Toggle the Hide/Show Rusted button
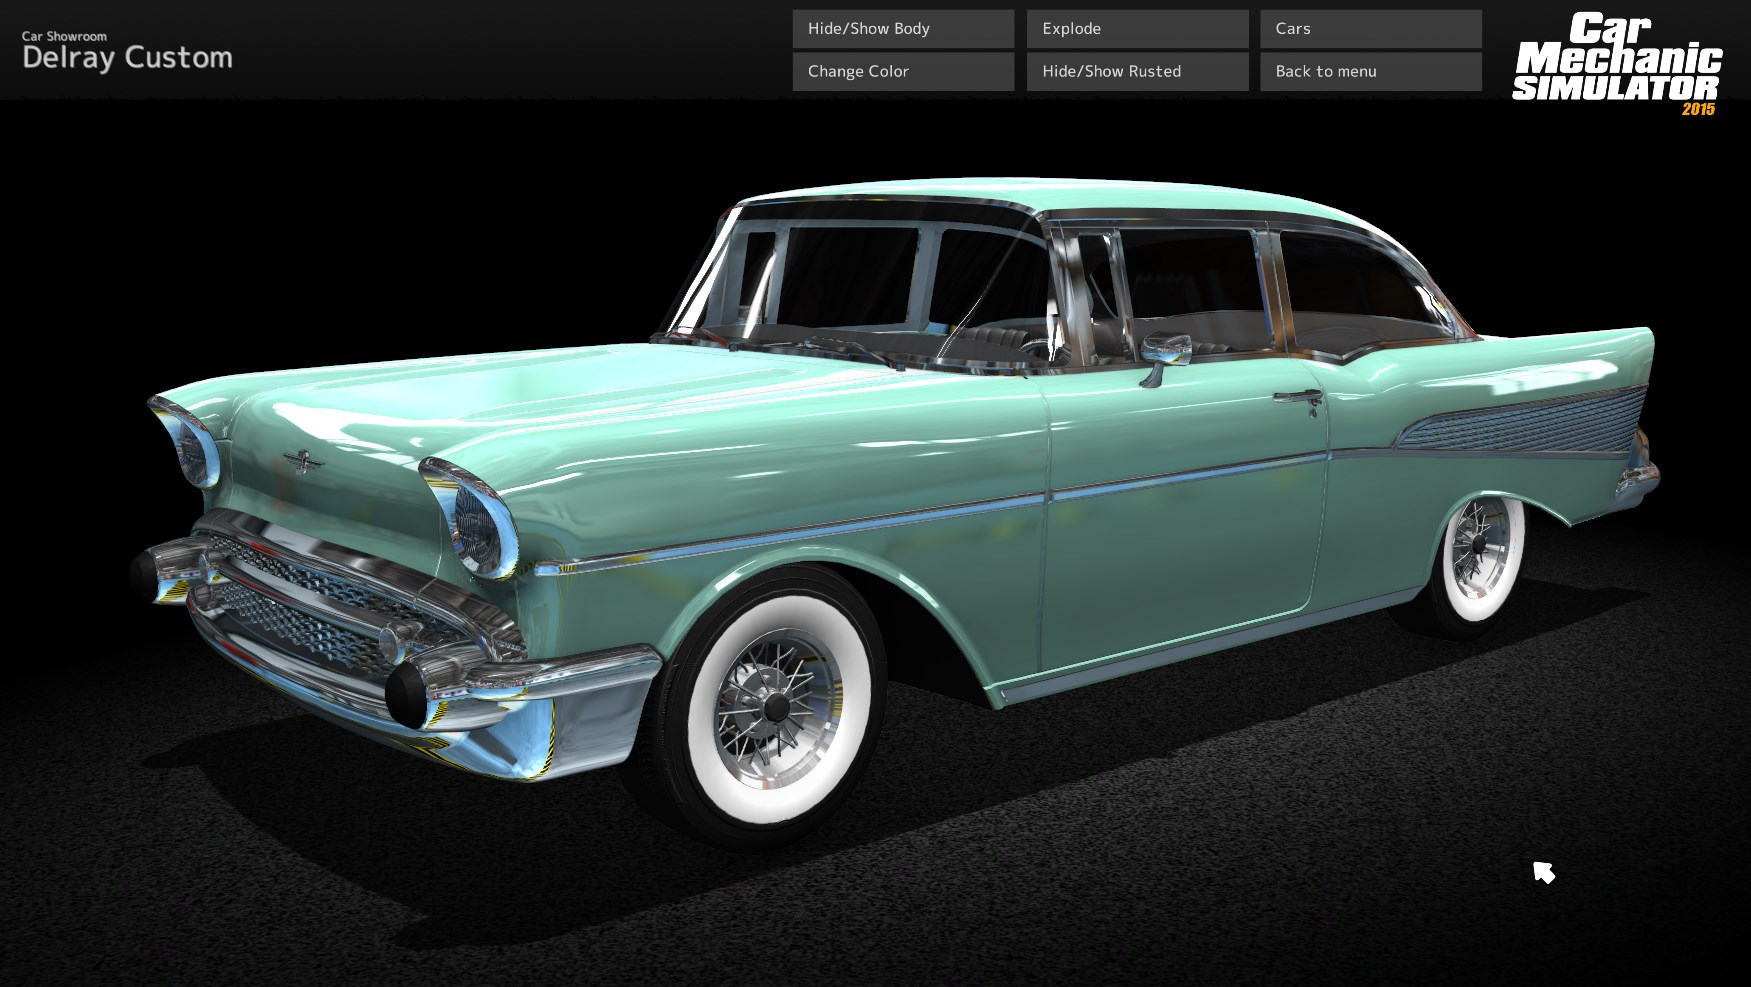The height and width of the screenshot is (987, 1751). tap(1137, 72)
